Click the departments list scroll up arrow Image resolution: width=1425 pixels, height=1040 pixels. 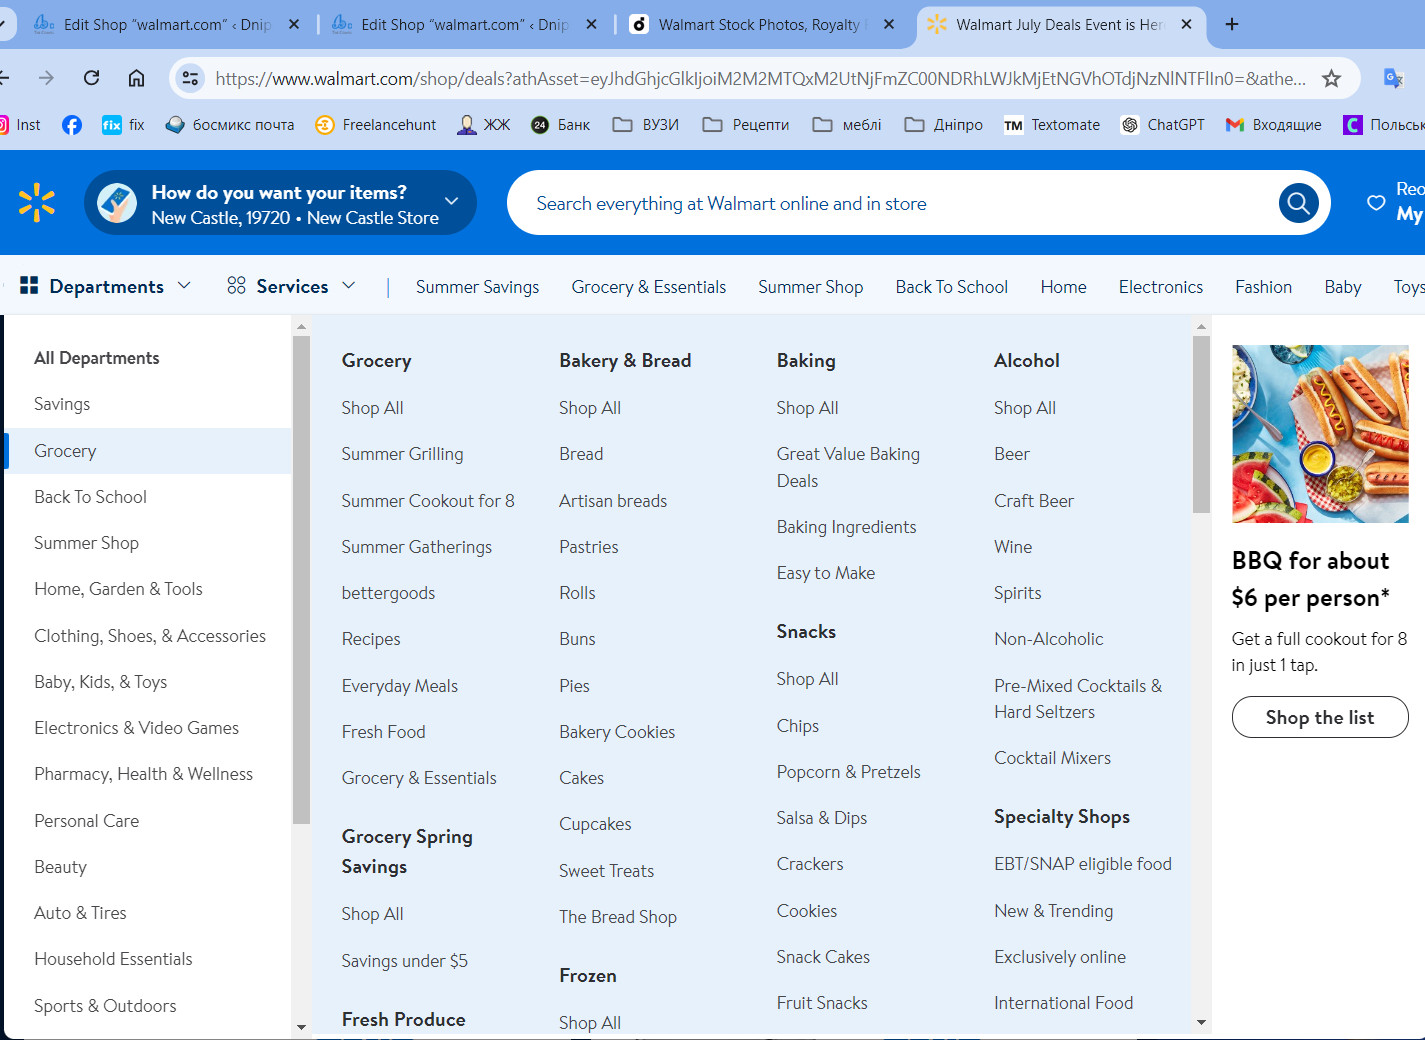[x=301, y=326]
